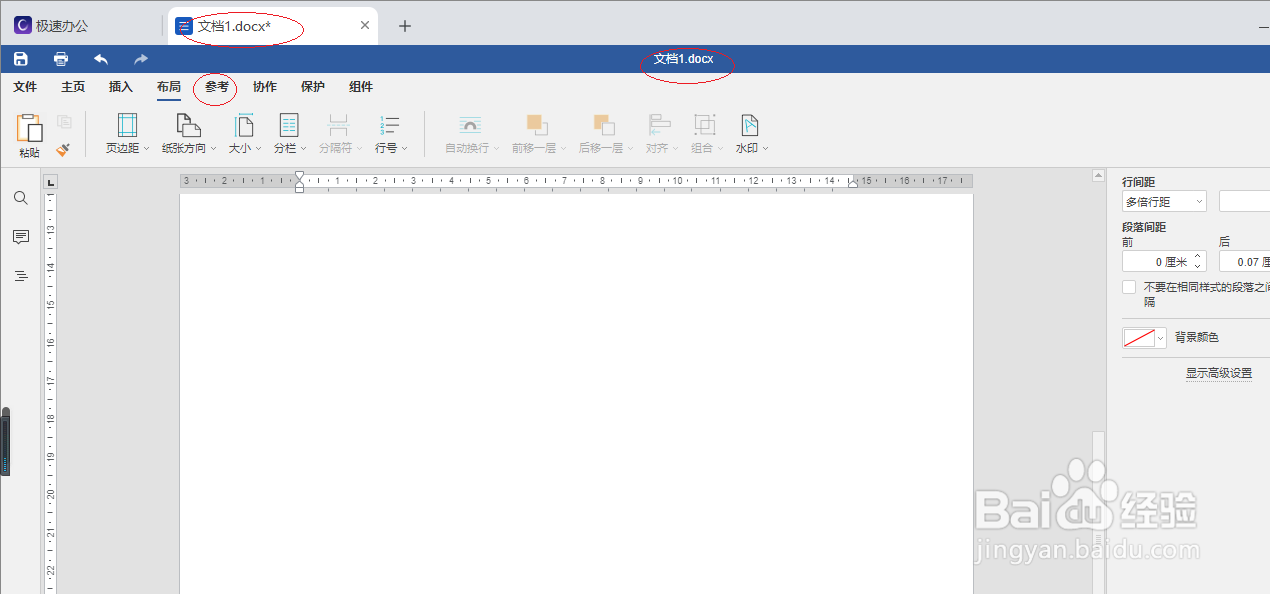Image resolution: width=1270 pixels, height=594 pixels.
Task: Open the 多倍行距 line spacing dropdown
Action: tap(1163, 201)
